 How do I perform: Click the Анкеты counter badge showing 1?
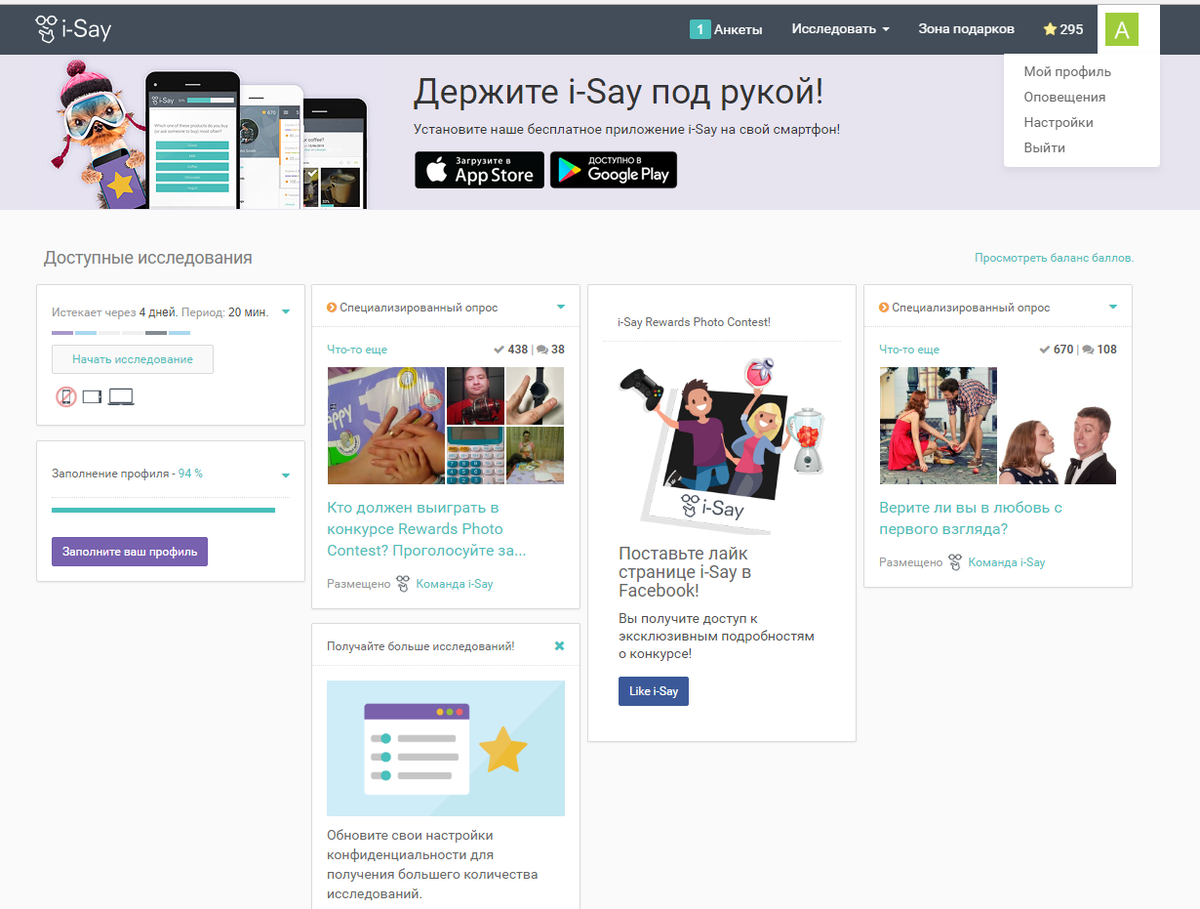(x=700, y=29)
